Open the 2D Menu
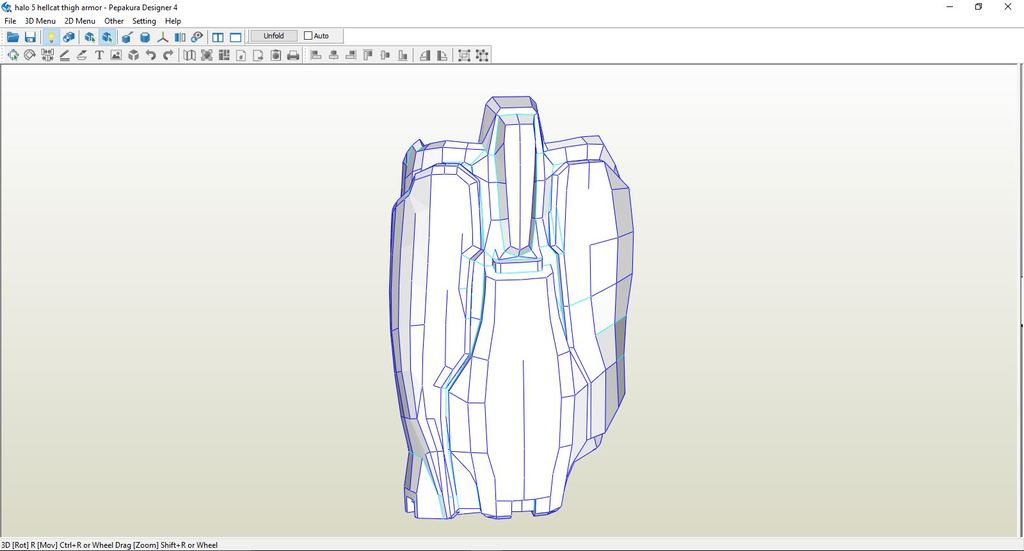 (80, 21)
